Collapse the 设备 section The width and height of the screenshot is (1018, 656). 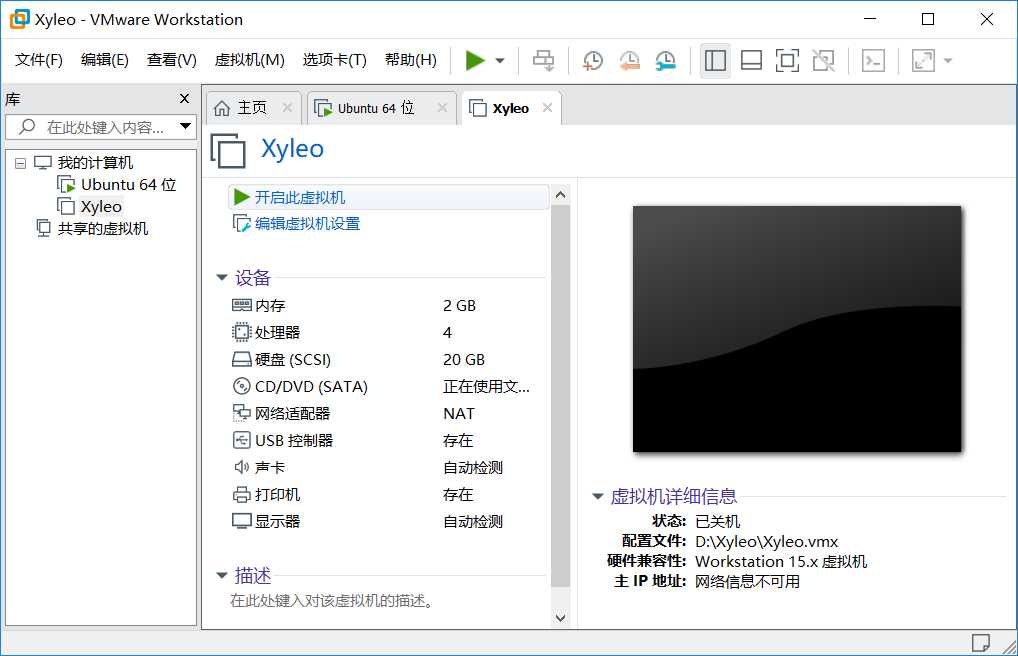tap(221, 278)
